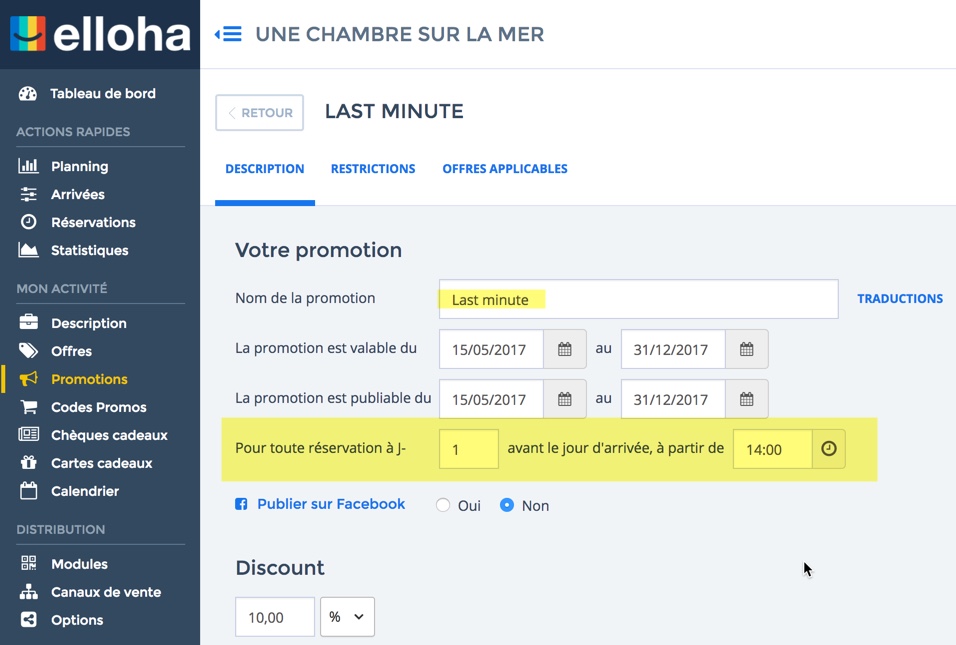Select Oui for Publier sur Facebook
This screenshot has width=956, height=645.
[x=443, y=505]
